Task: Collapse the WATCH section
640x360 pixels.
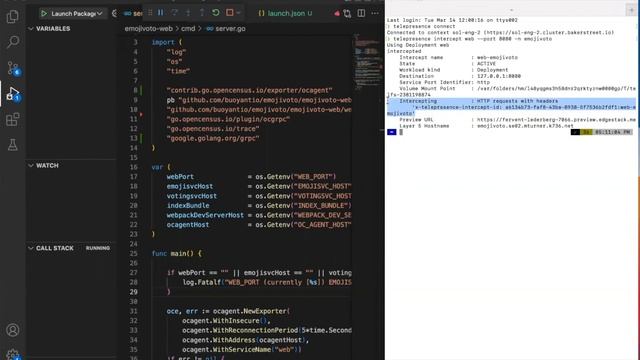Action: pyautogui.click(x=43, y=165)
